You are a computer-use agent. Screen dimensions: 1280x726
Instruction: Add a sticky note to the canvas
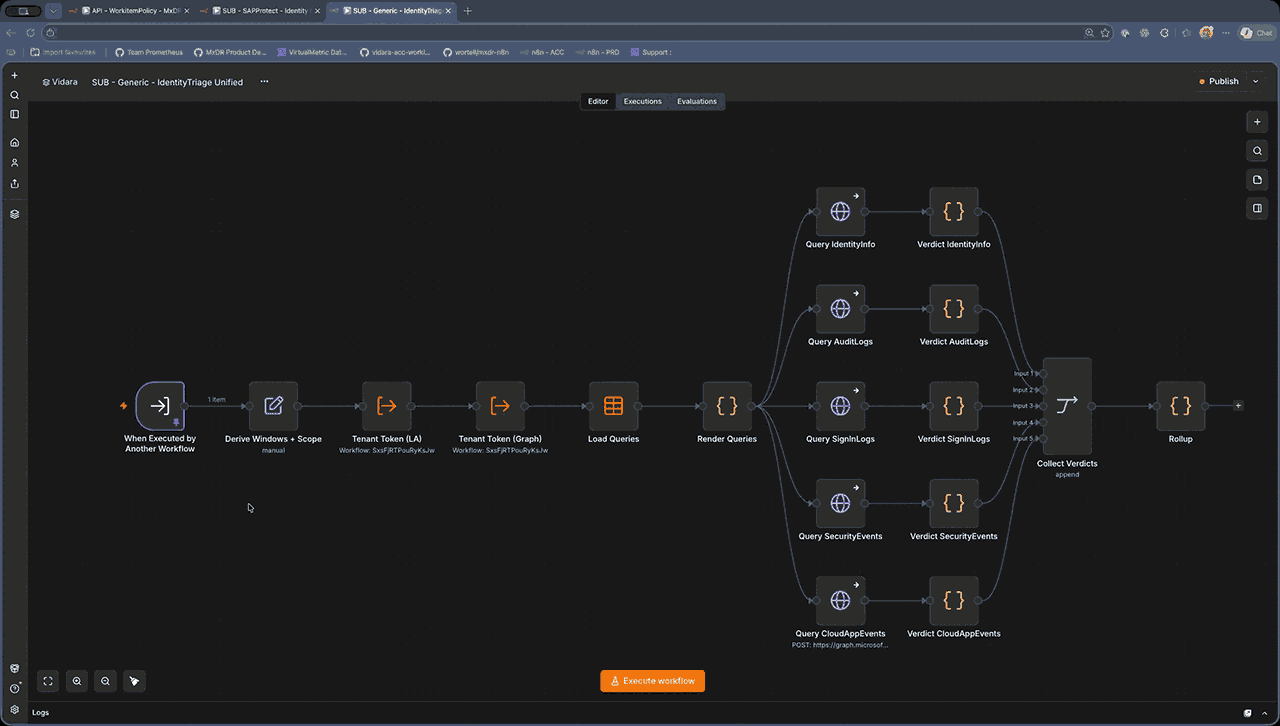1257,180
